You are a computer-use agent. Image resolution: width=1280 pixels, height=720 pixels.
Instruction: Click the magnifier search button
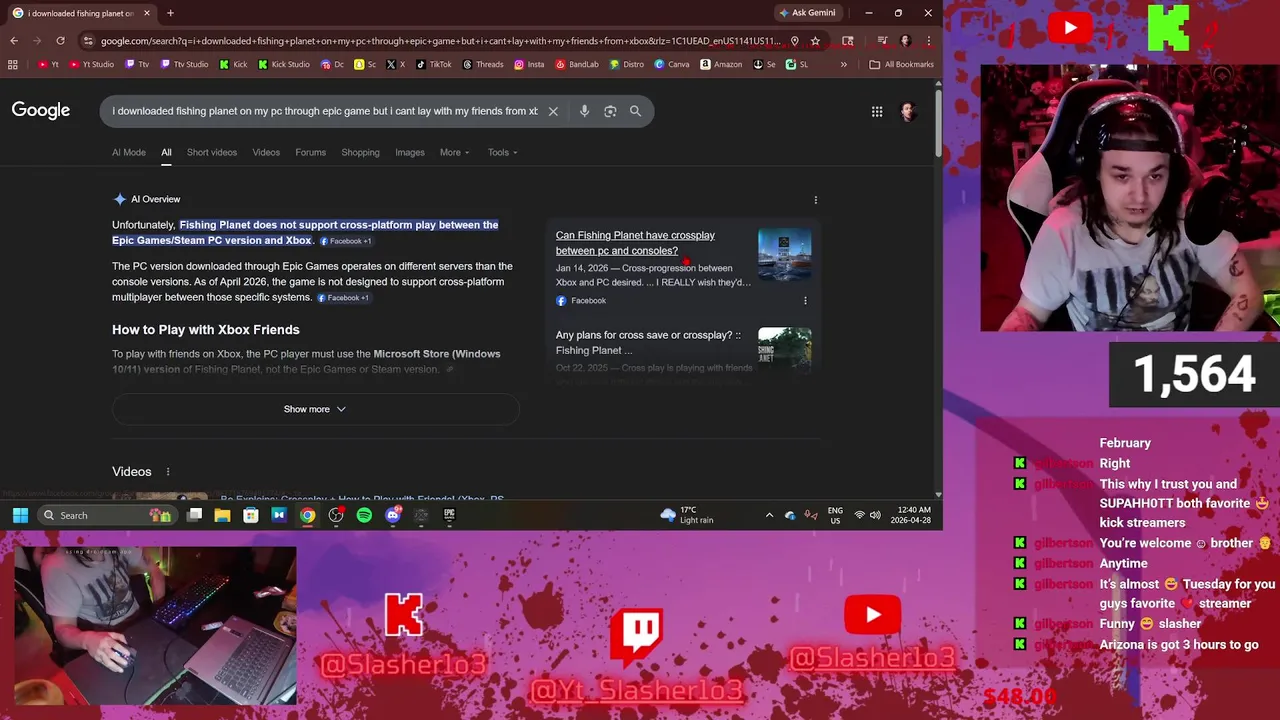click(x=635, y=111)
